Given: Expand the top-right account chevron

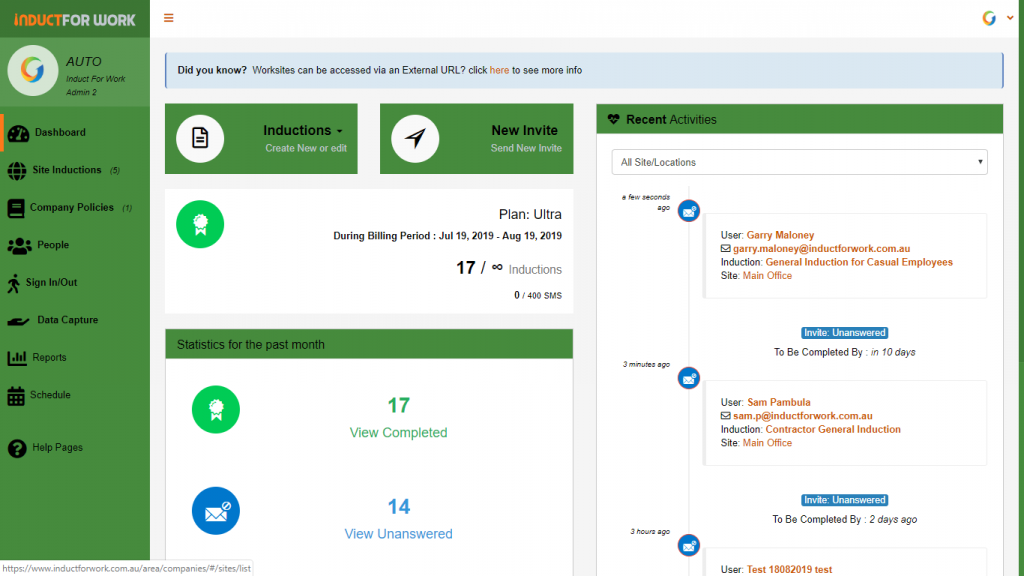Looking at the screenshot, I should pyautogui.click(x=1010, y=18).
